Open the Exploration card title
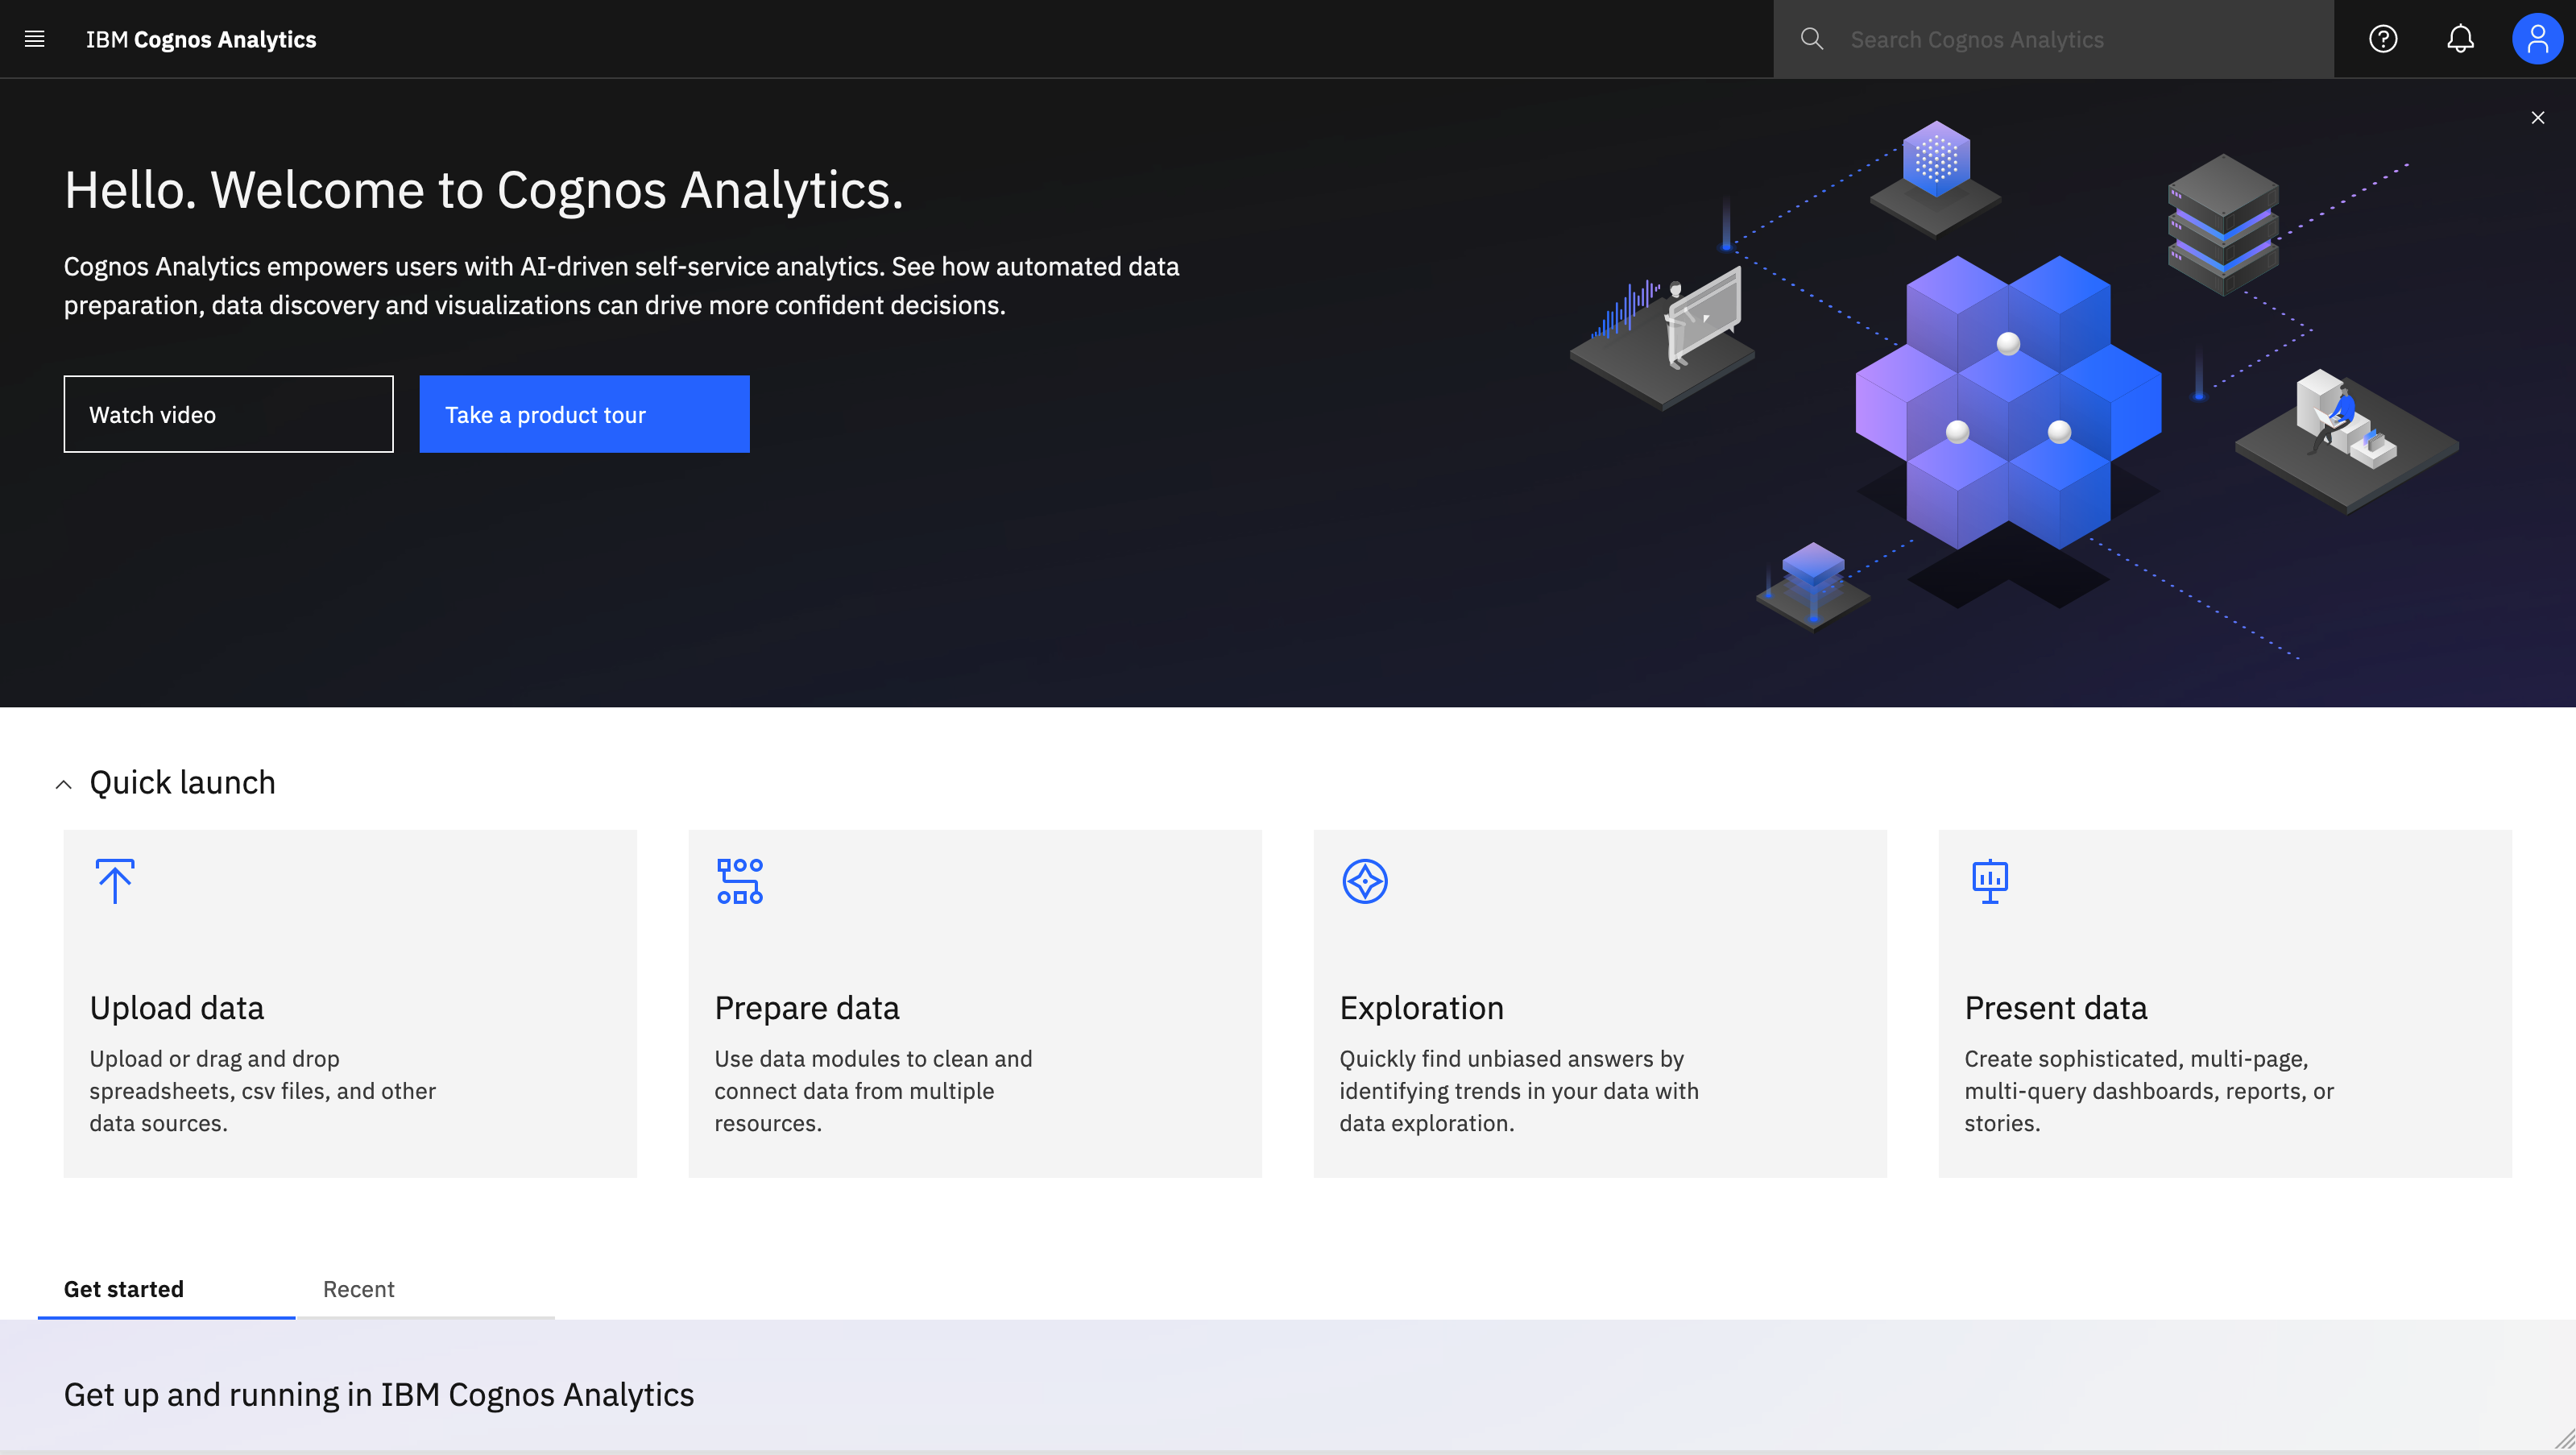2576x1455 pixels. pyautogui.click(x=1421, y=1008)
